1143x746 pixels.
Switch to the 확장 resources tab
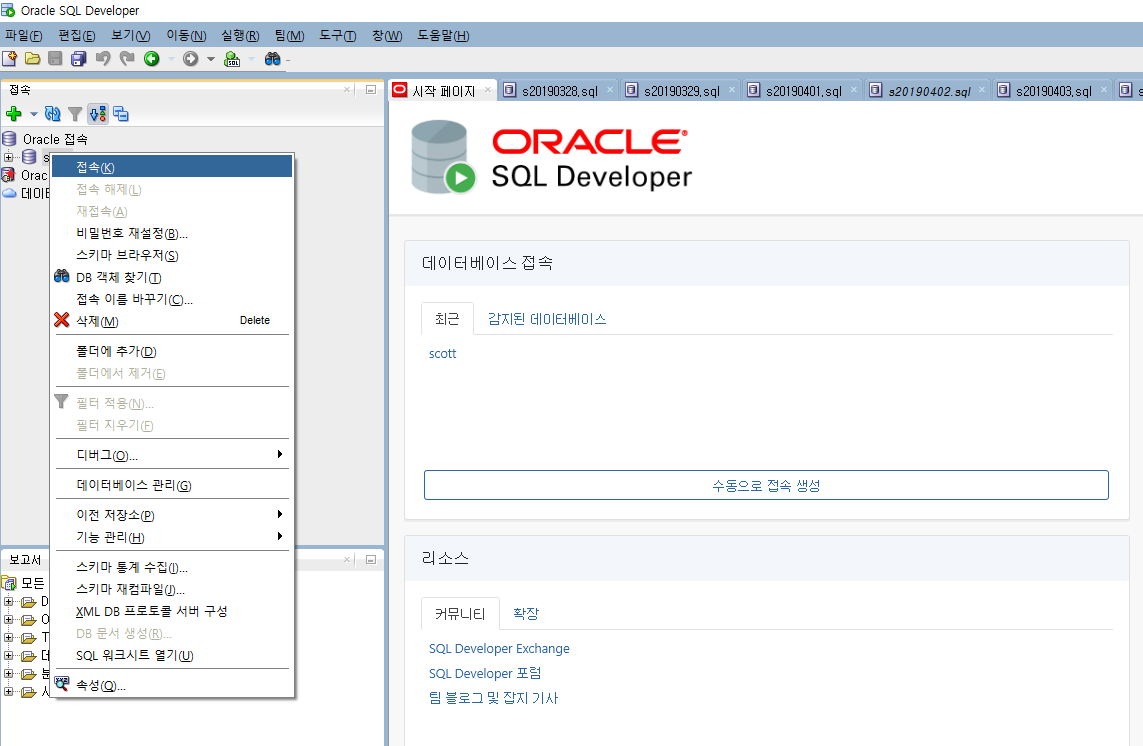click(526, 613)
